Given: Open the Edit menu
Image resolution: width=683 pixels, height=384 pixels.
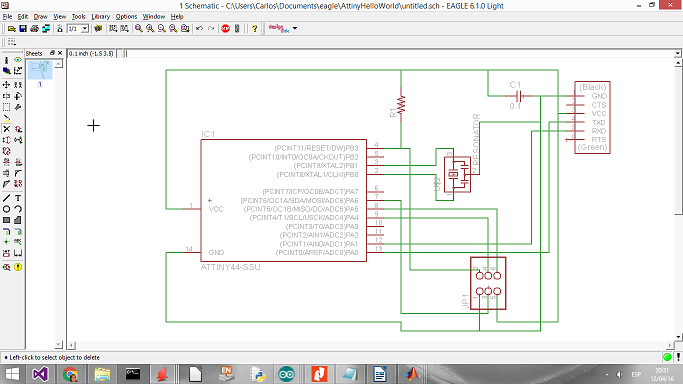Looking at the screenshot, I should click(x=22, y=17).
